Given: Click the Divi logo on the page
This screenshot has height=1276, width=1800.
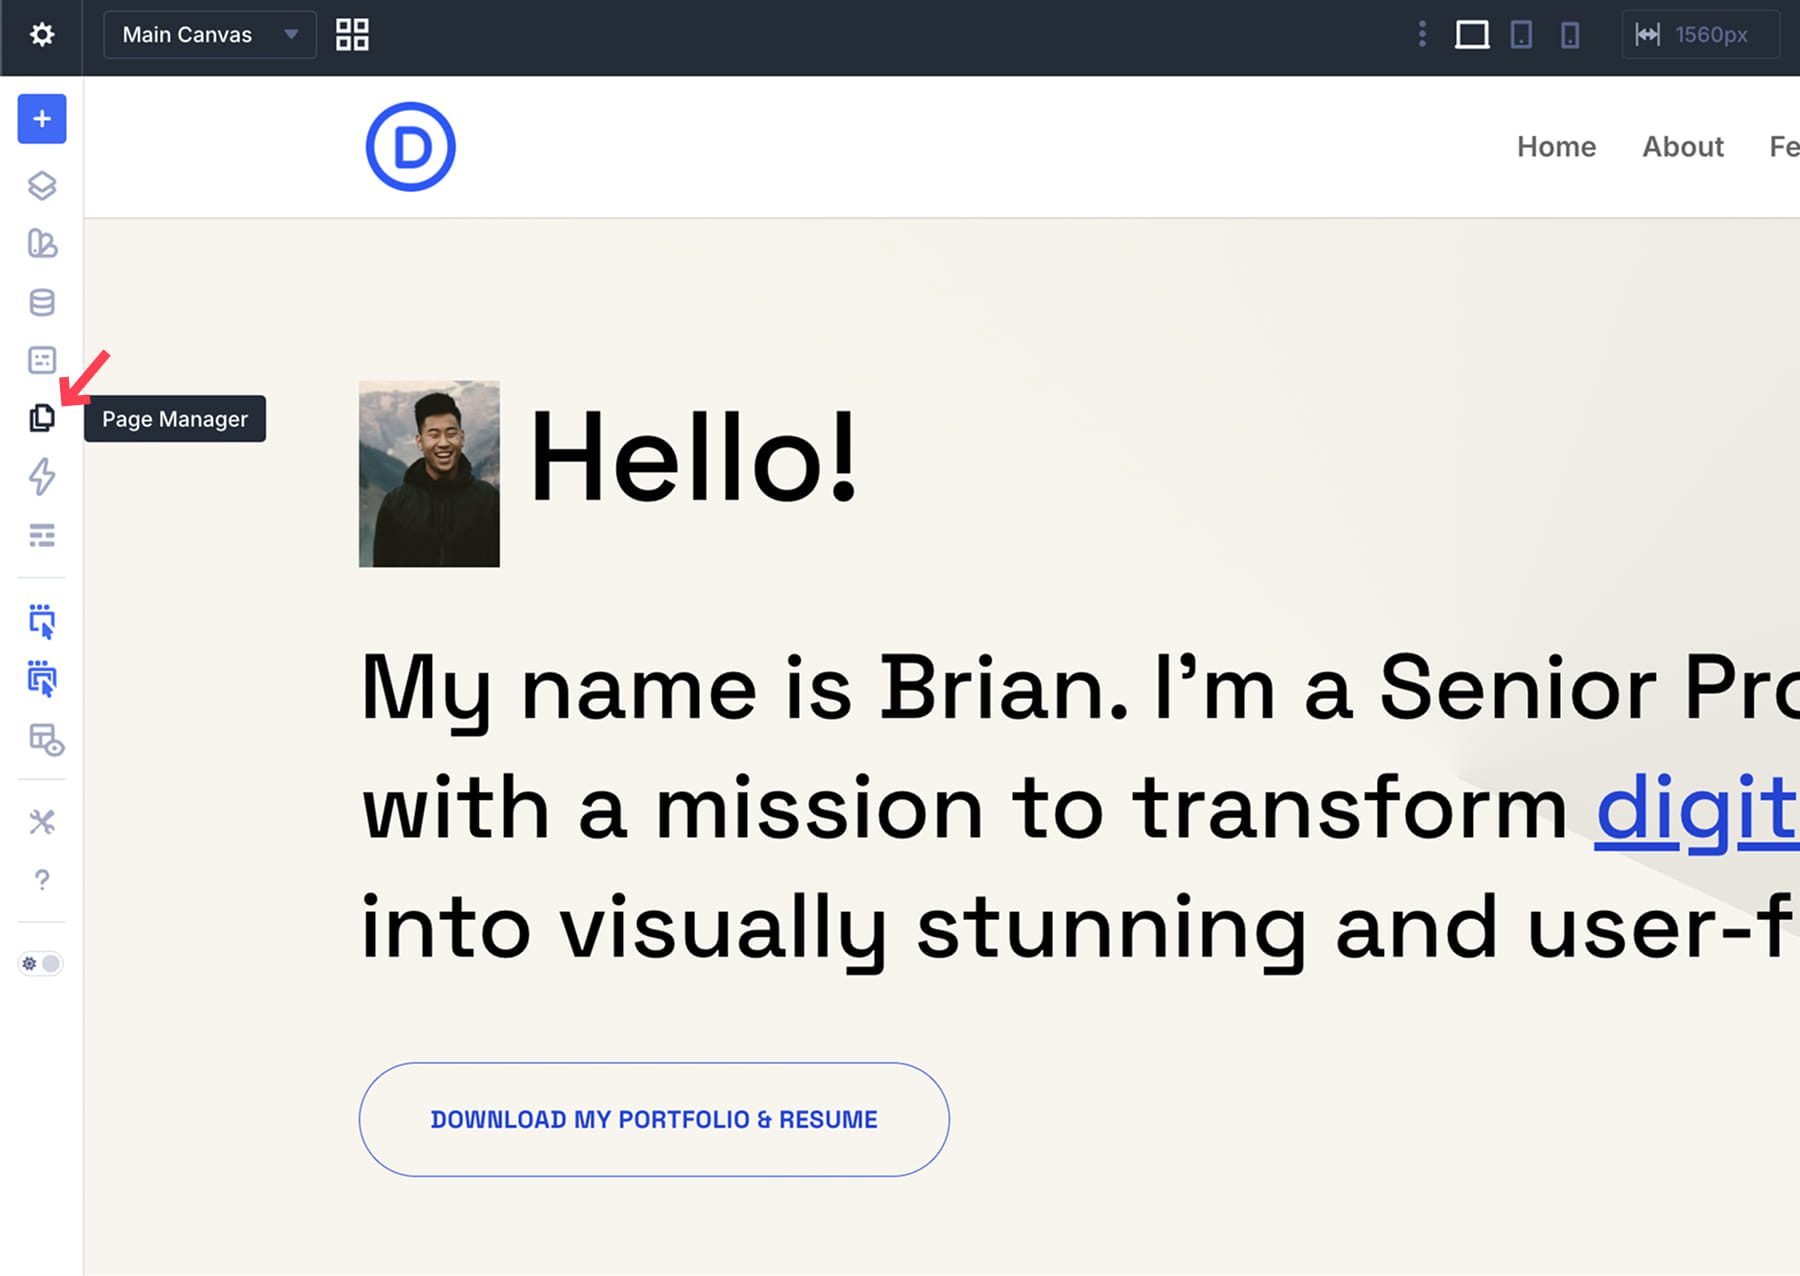Looking at the screenshot, I should tap(410, 145).
